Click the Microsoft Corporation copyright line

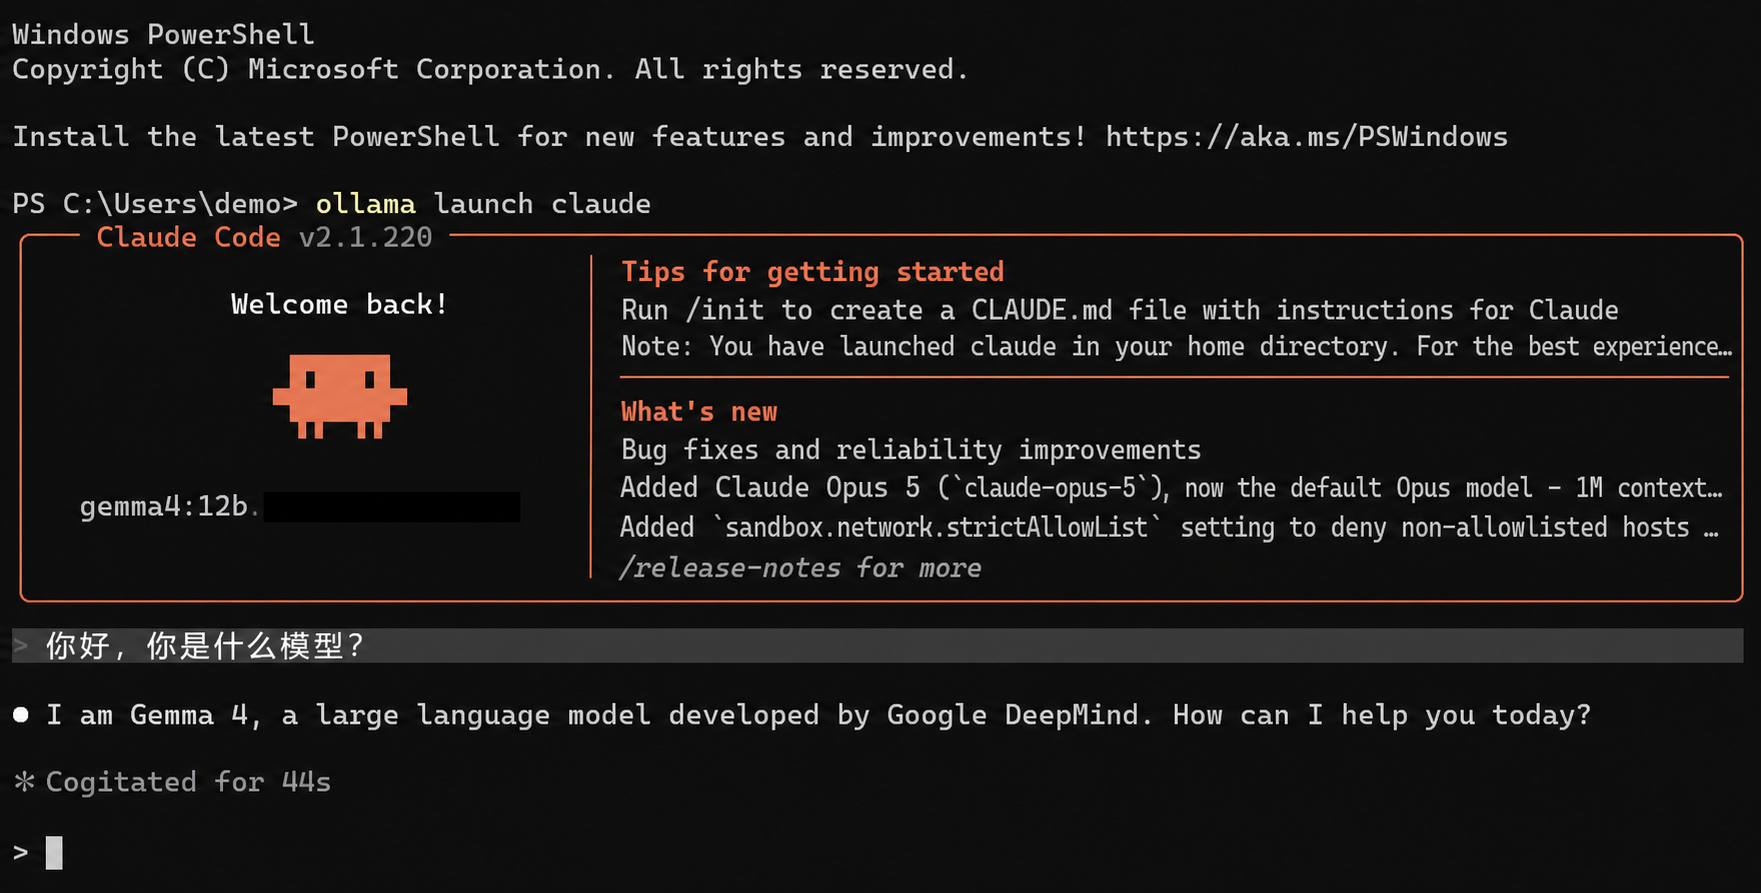[x=490, y=70]
